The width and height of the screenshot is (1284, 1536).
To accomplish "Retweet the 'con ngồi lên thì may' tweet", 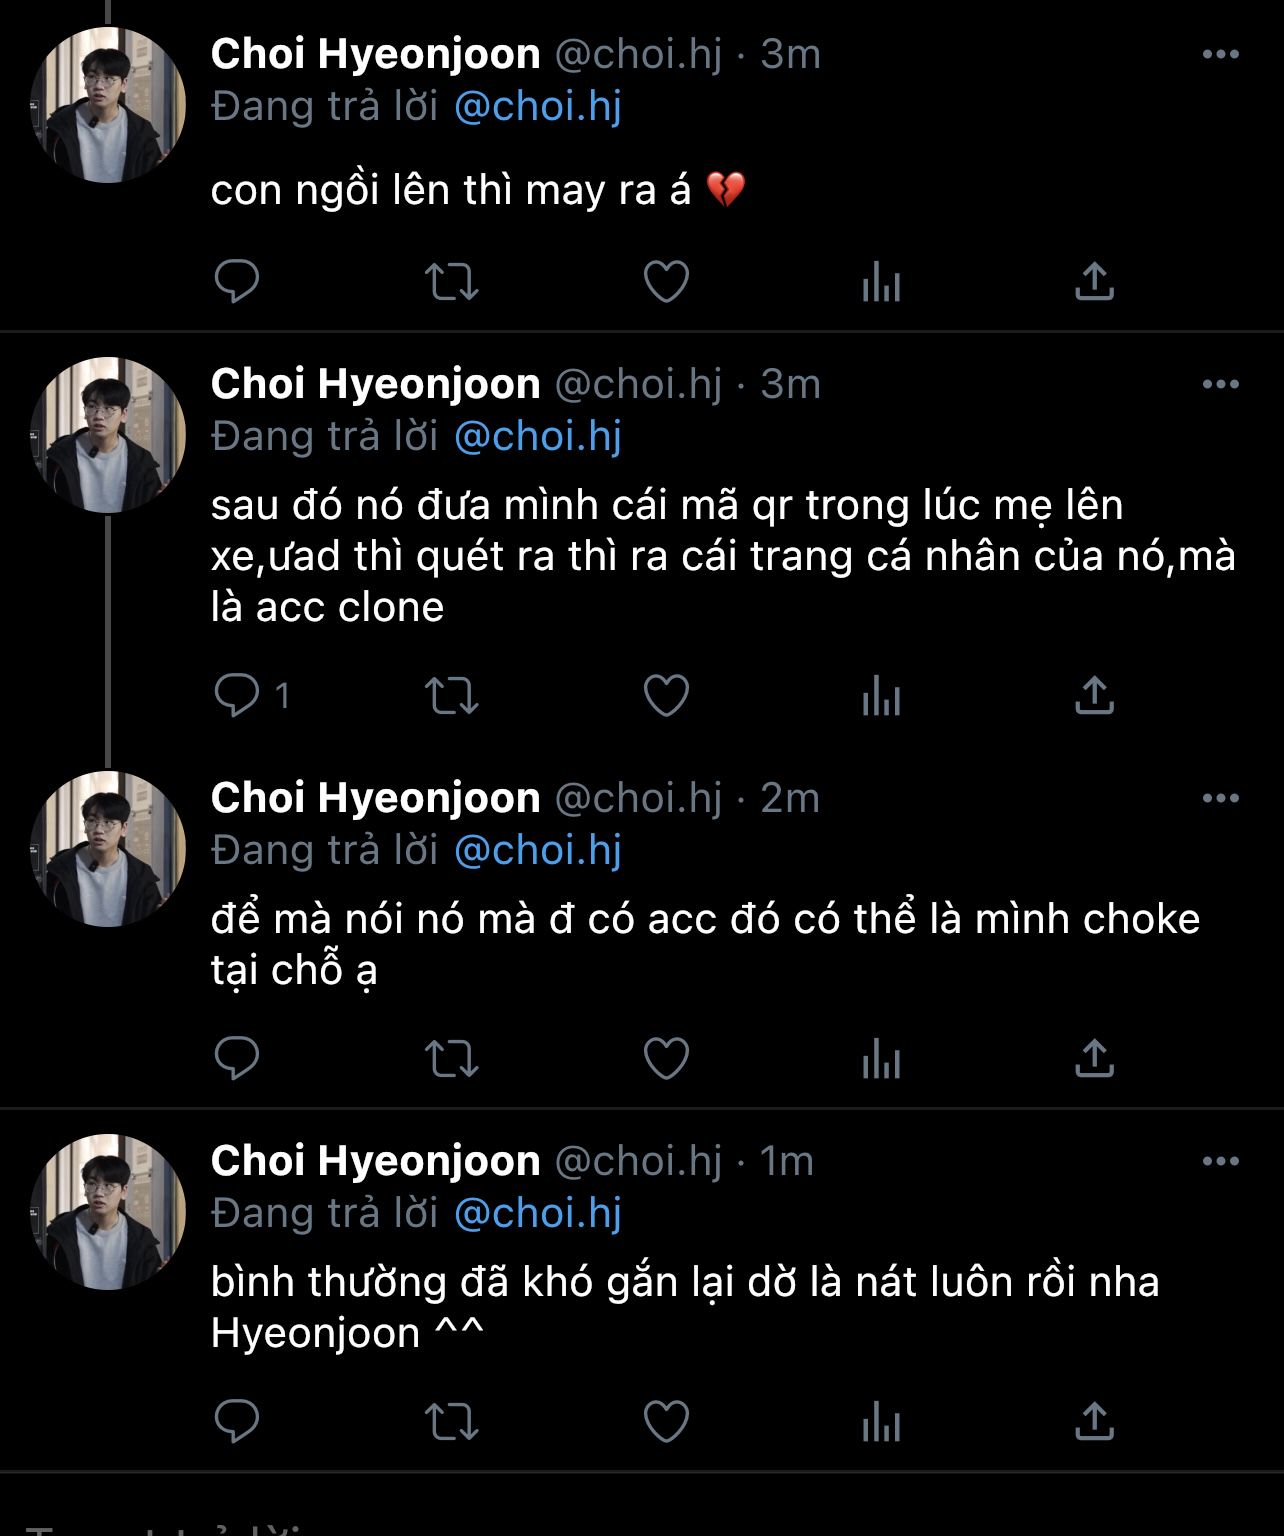I will coord(451,281).
